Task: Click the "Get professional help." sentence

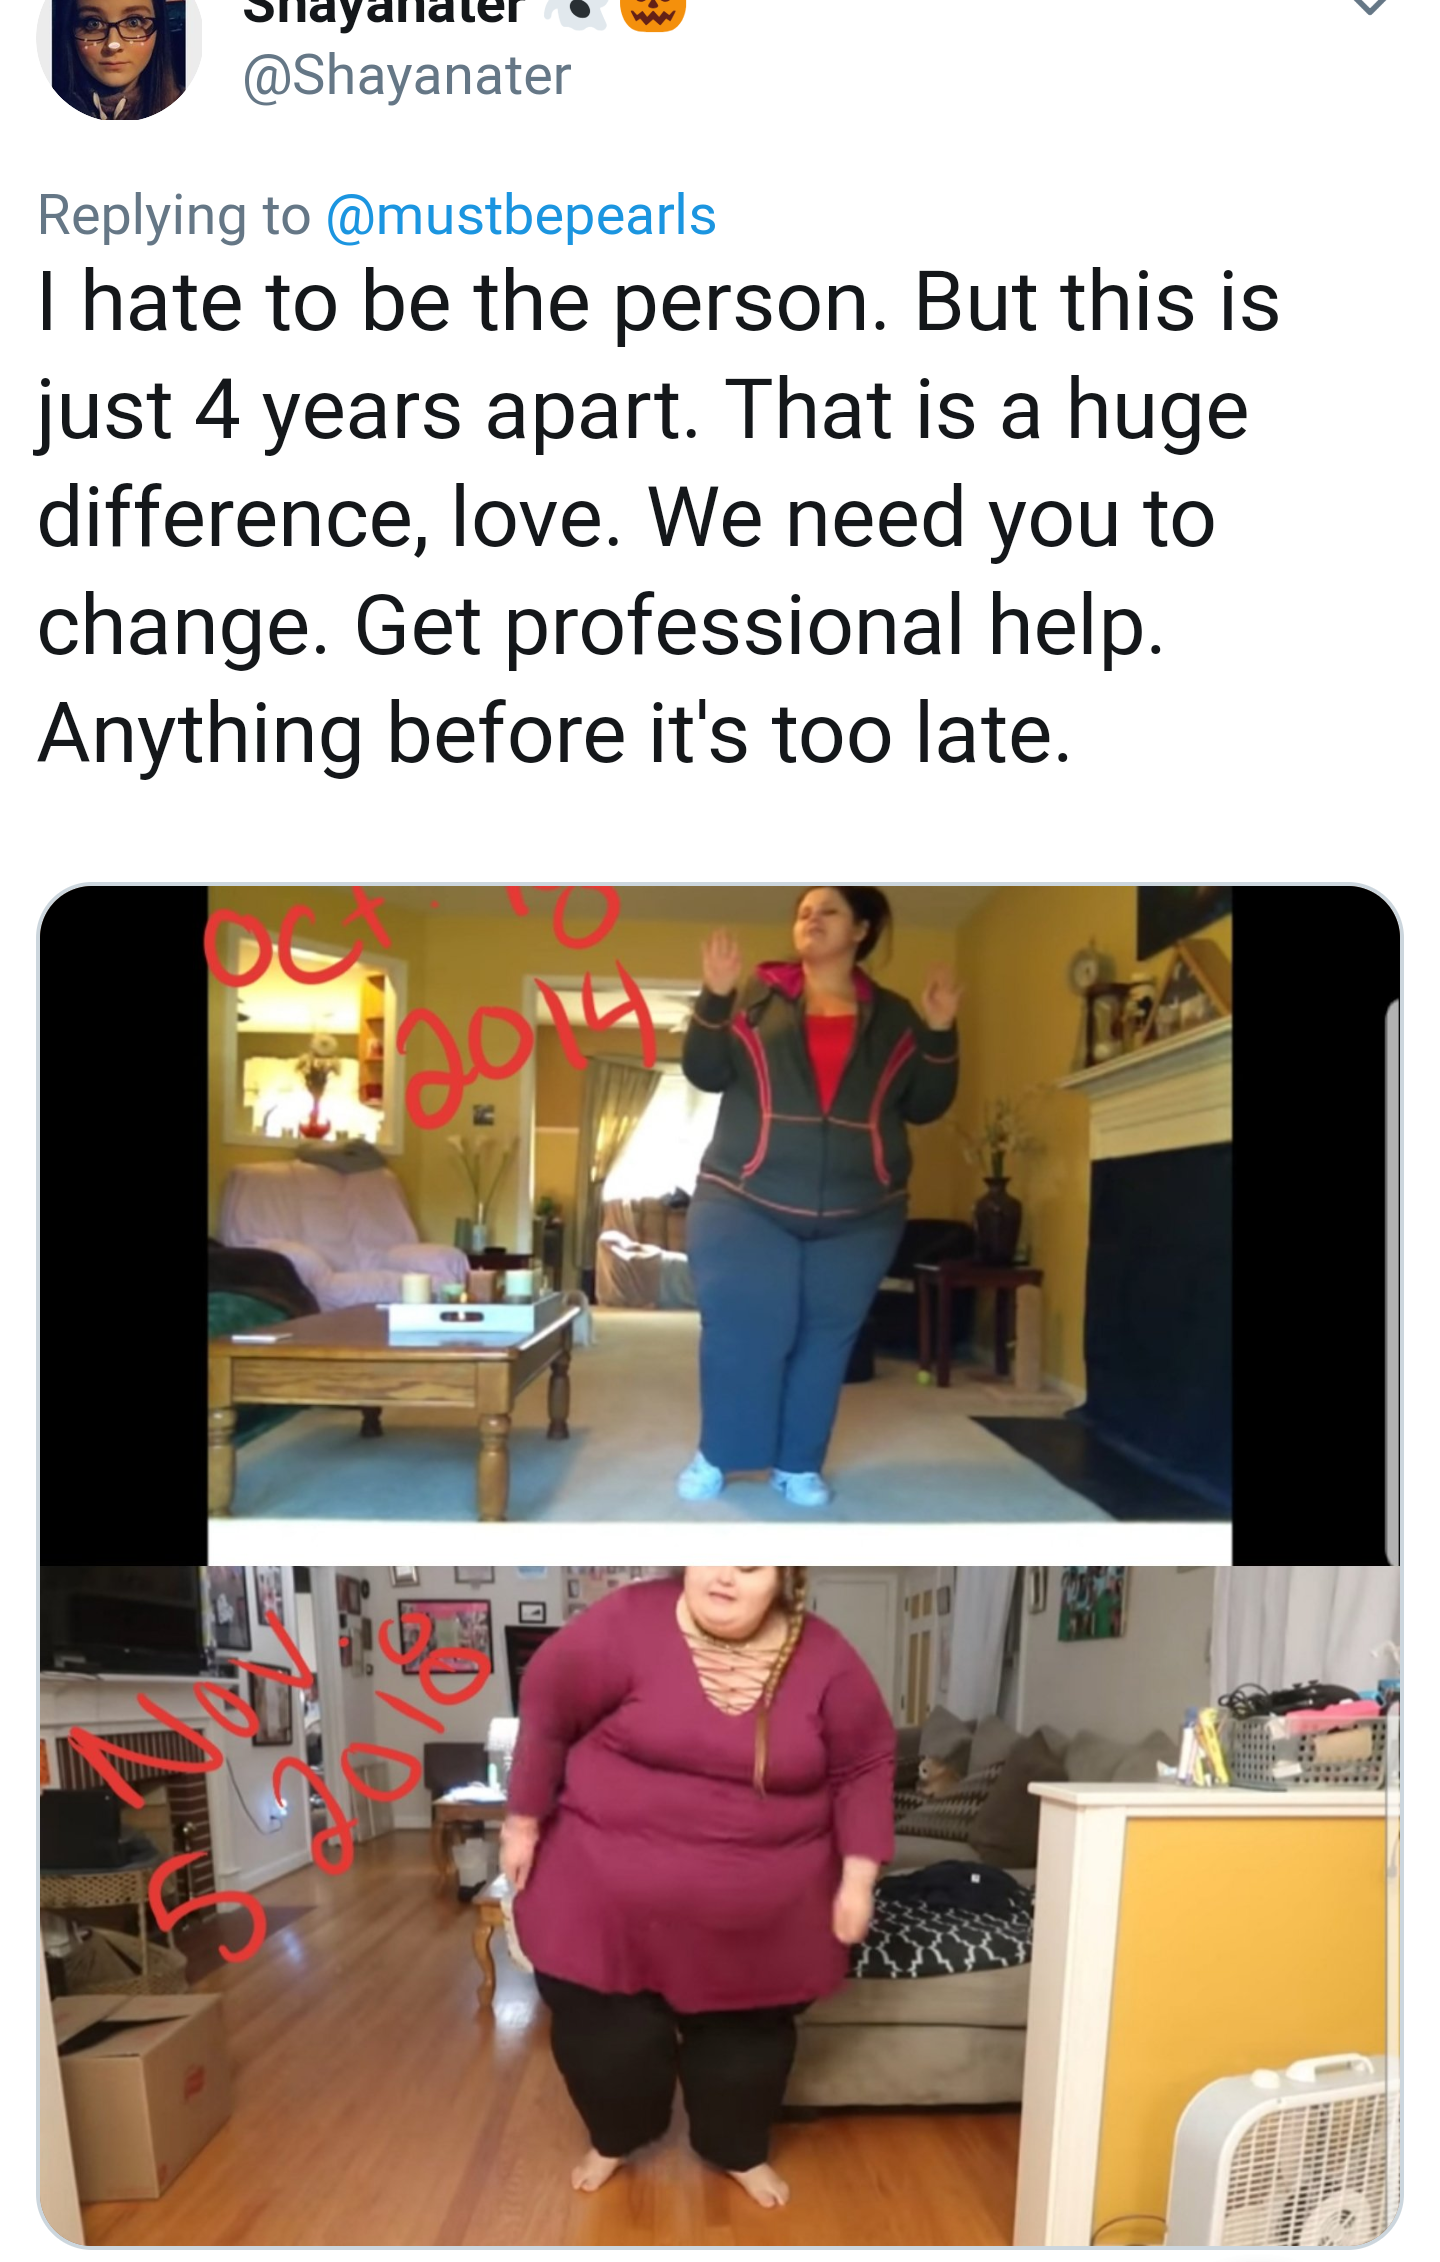Action: click(759, 626)
